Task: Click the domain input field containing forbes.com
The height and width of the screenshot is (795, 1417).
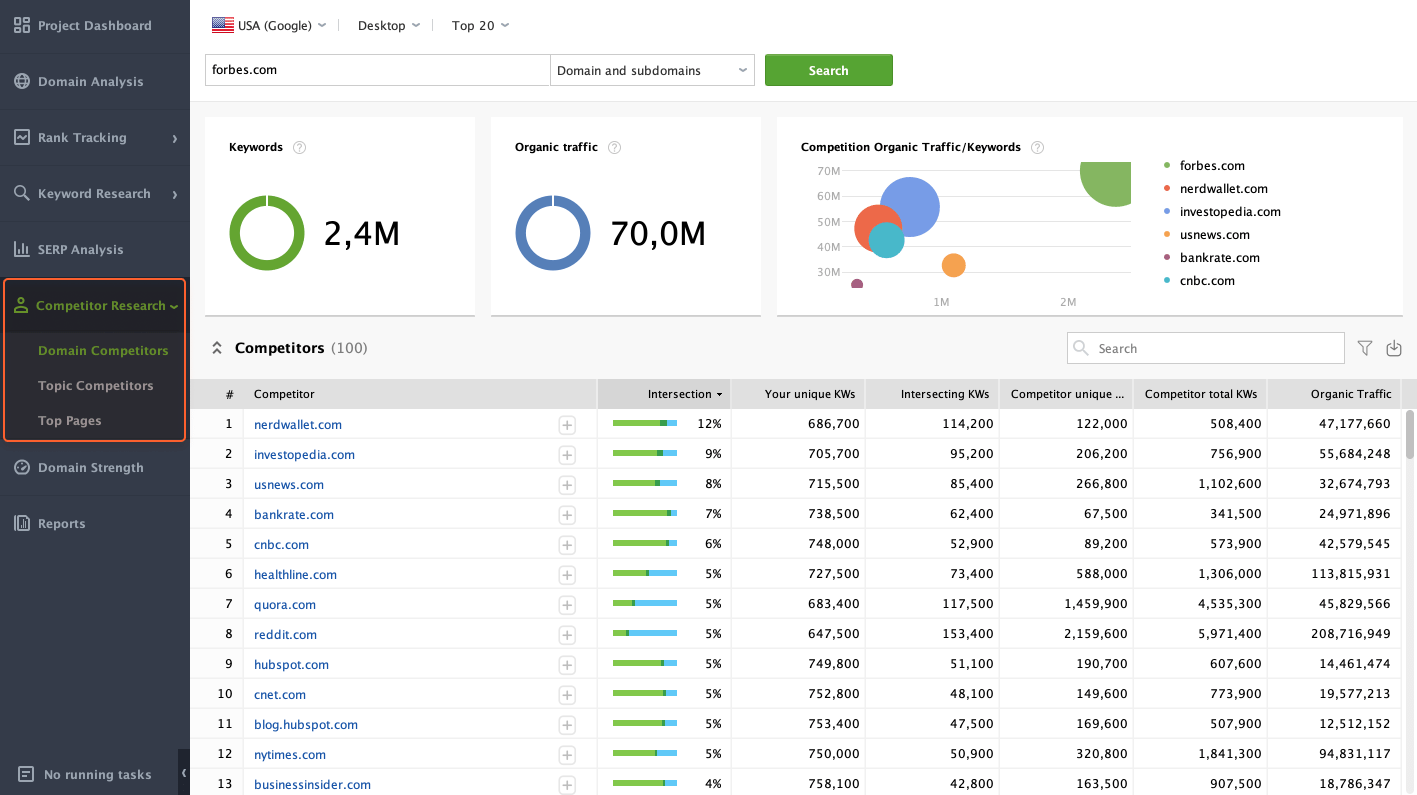Action: pos(377,70)
